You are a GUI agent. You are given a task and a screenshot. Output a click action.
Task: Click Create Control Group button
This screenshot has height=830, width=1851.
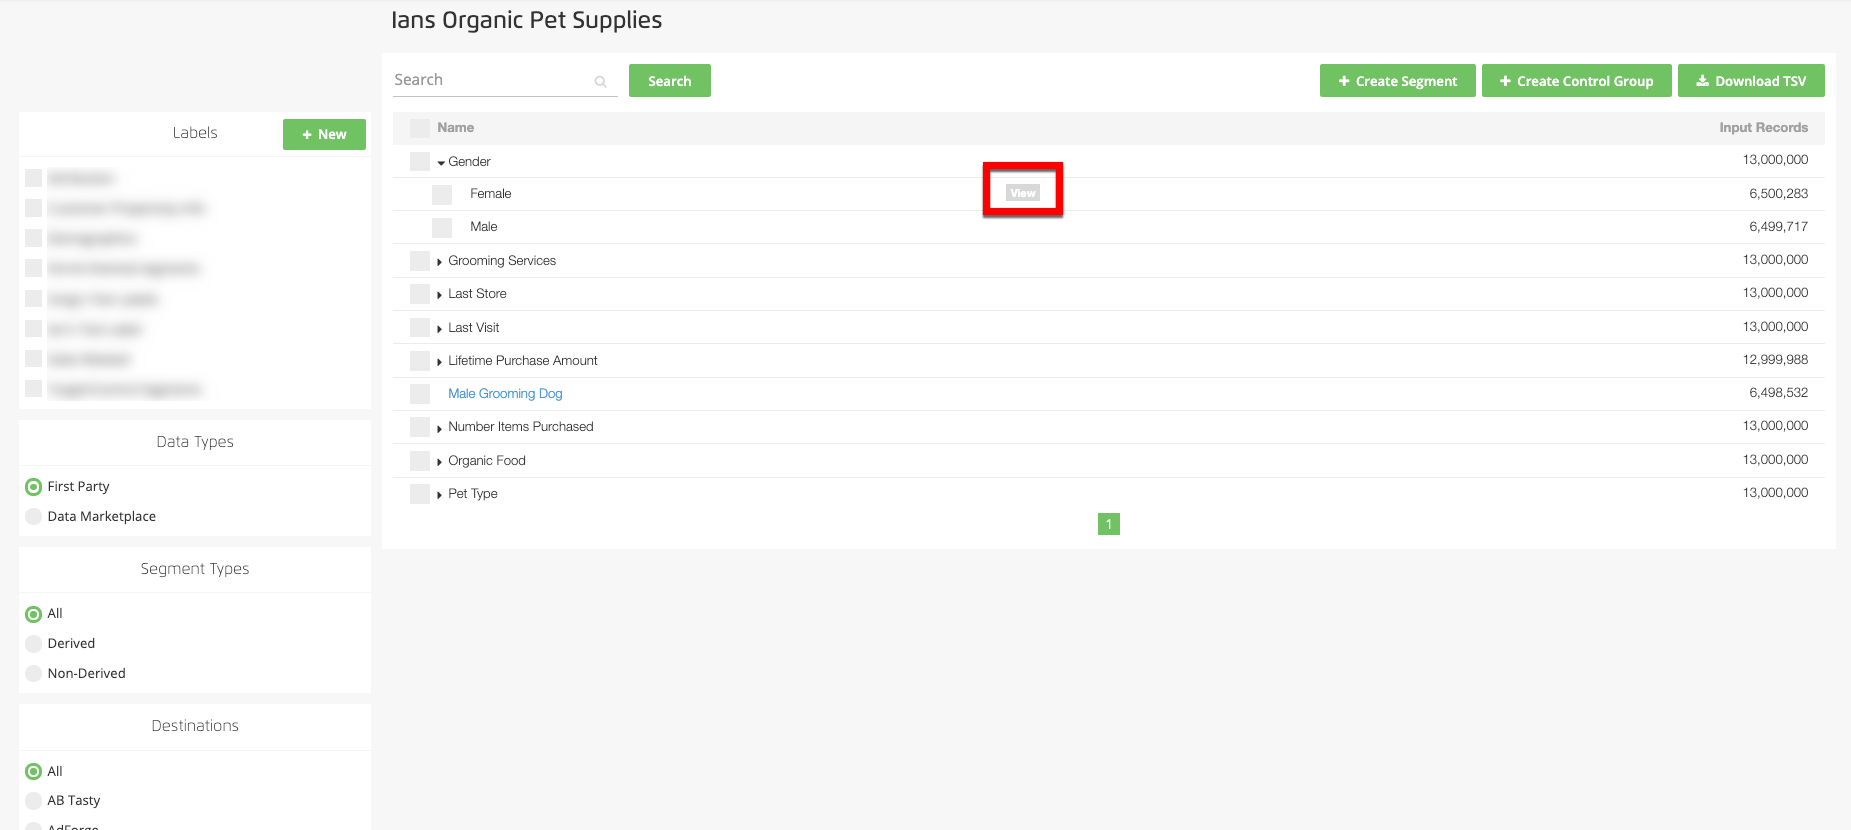point(1576,81)
